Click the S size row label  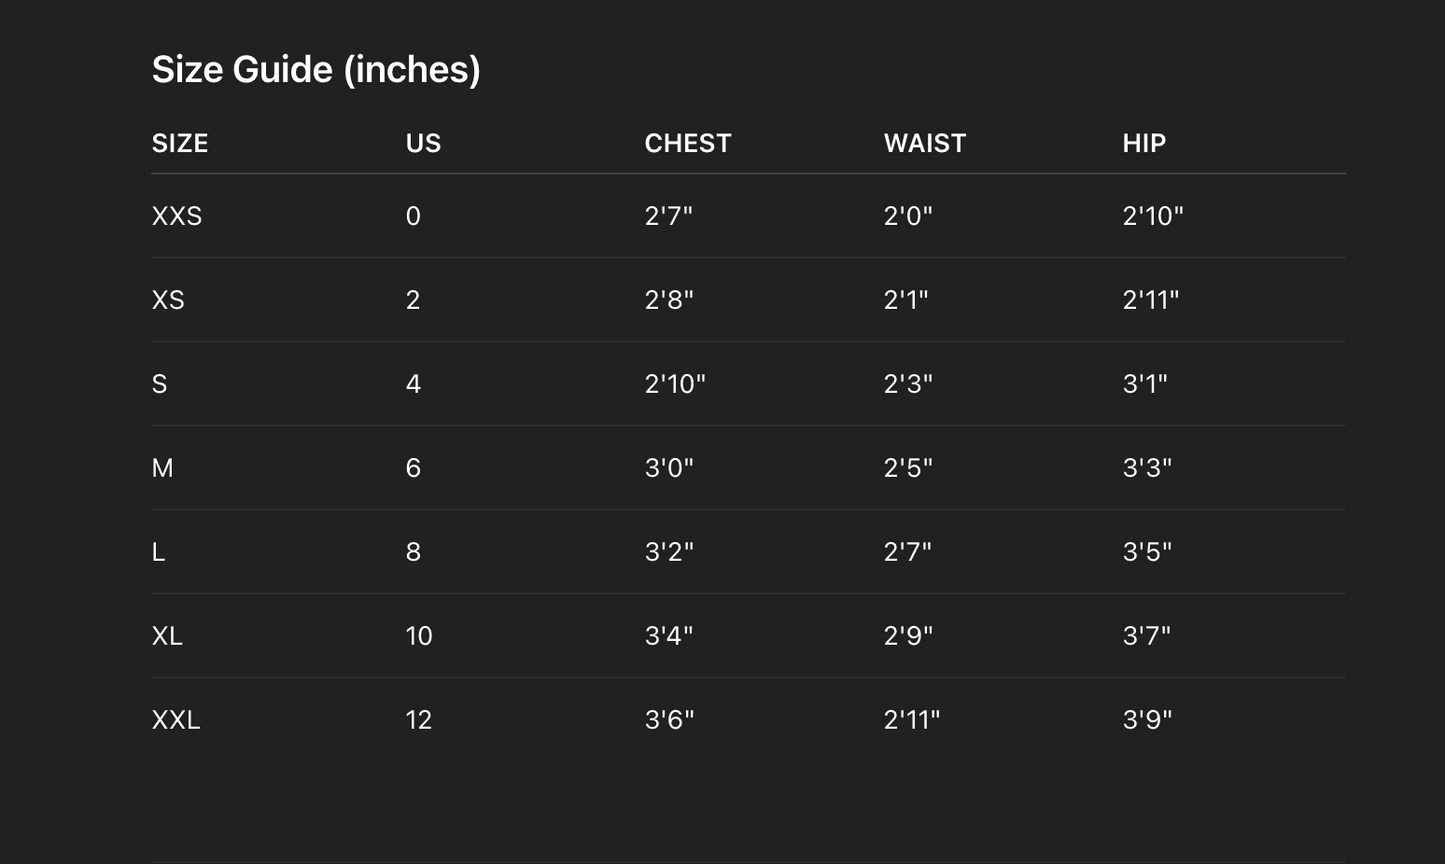(160, 384)
